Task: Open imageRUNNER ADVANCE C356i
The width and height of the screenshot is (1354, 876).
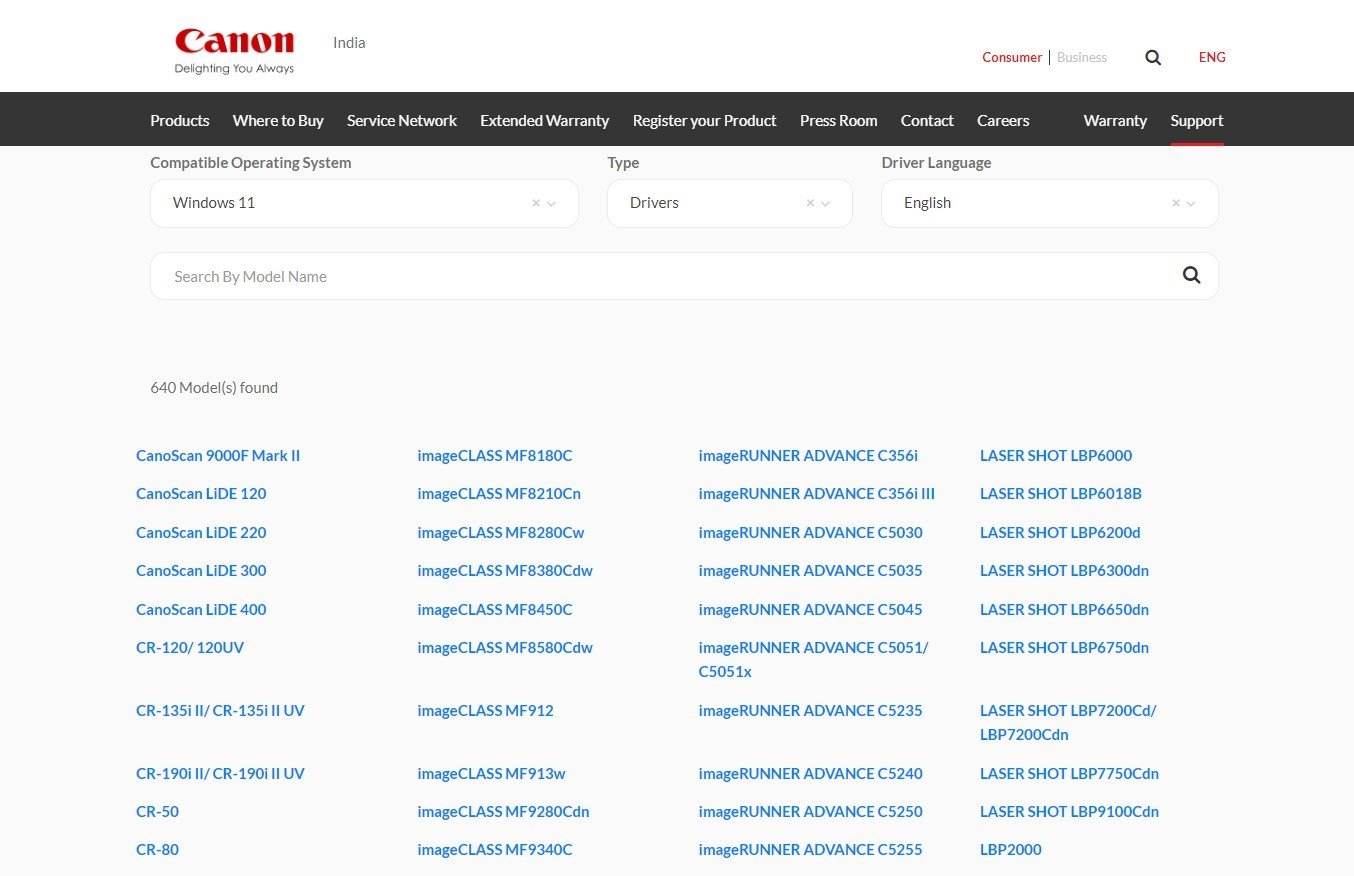Action: [x=808, y=455]
